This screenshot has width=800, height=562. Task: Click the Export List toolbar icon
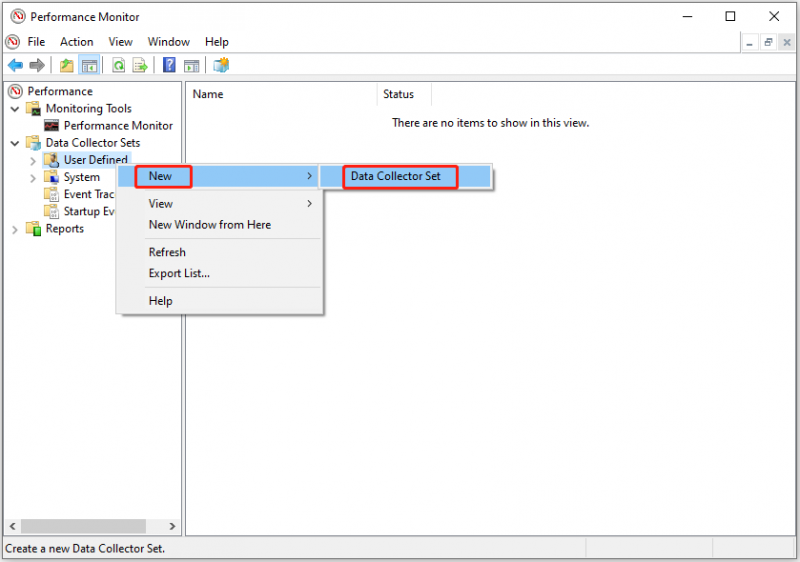(140, 65)
